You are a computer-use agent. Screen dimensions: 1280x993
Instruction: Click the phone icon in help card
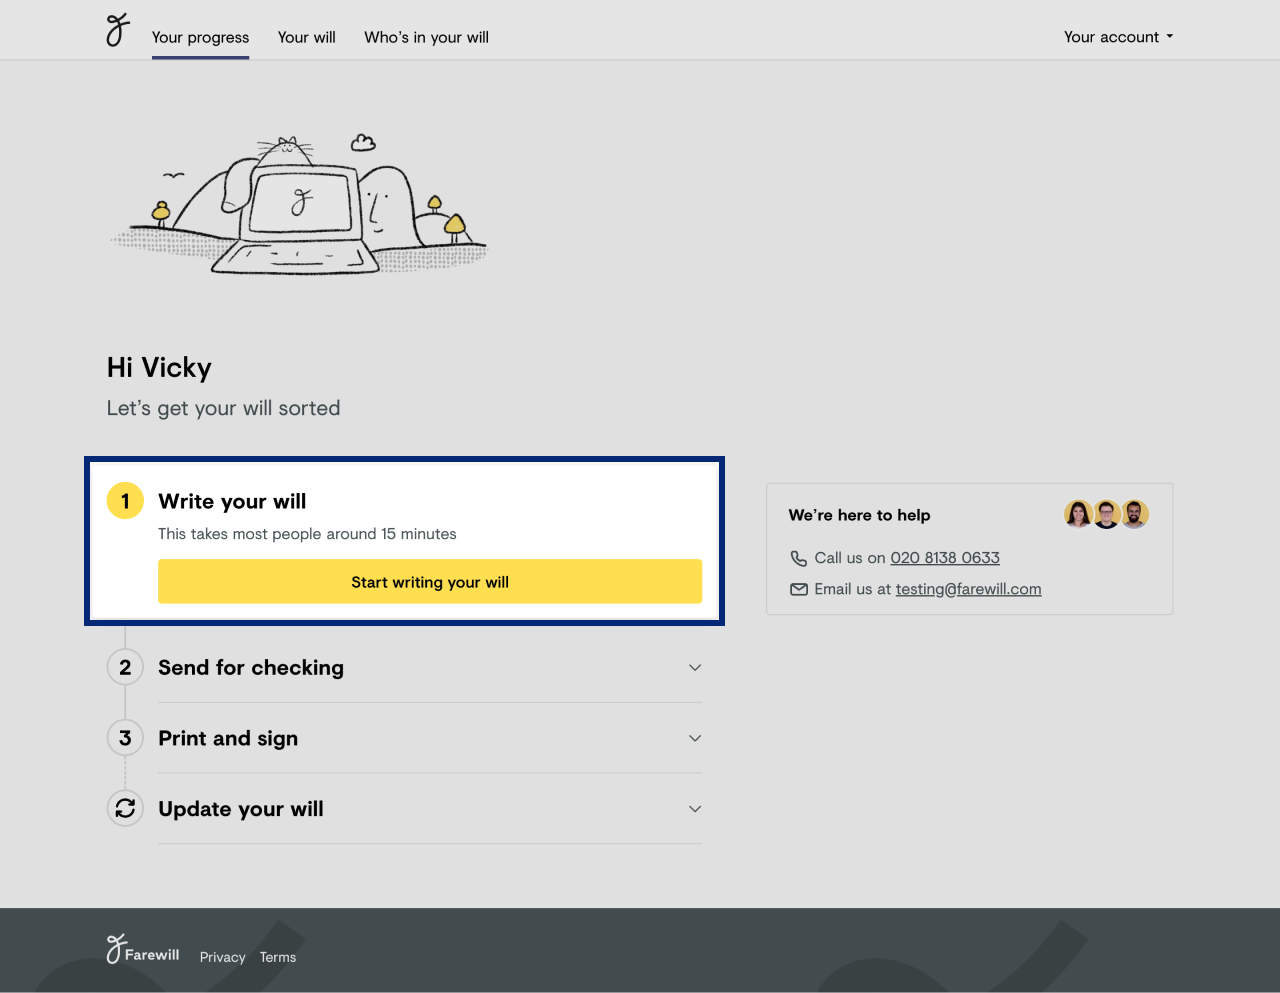click(x=798, y=558)
